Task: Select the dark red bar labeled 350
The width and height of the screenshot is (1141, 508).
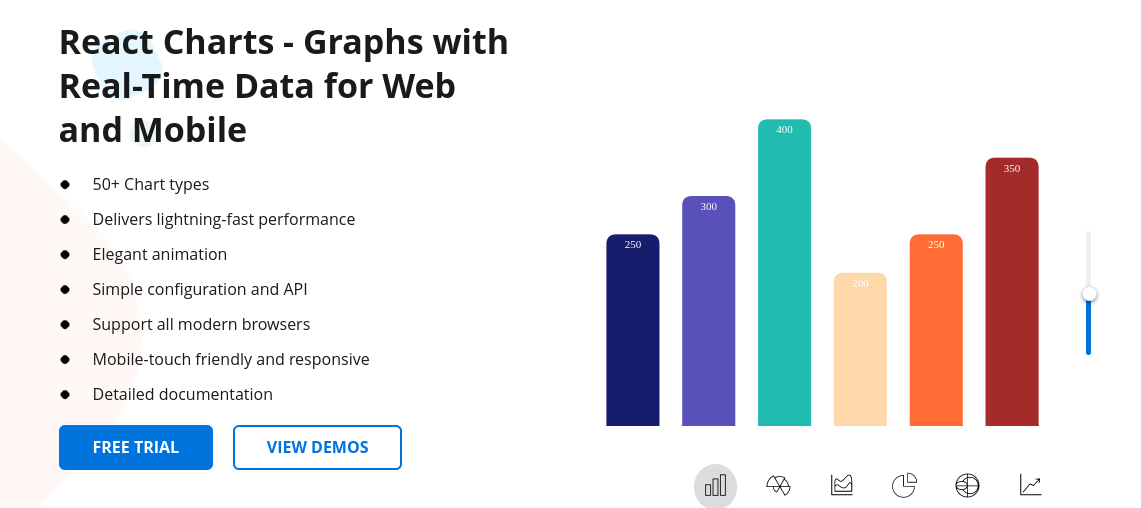Action: (x=1012, y=295)
